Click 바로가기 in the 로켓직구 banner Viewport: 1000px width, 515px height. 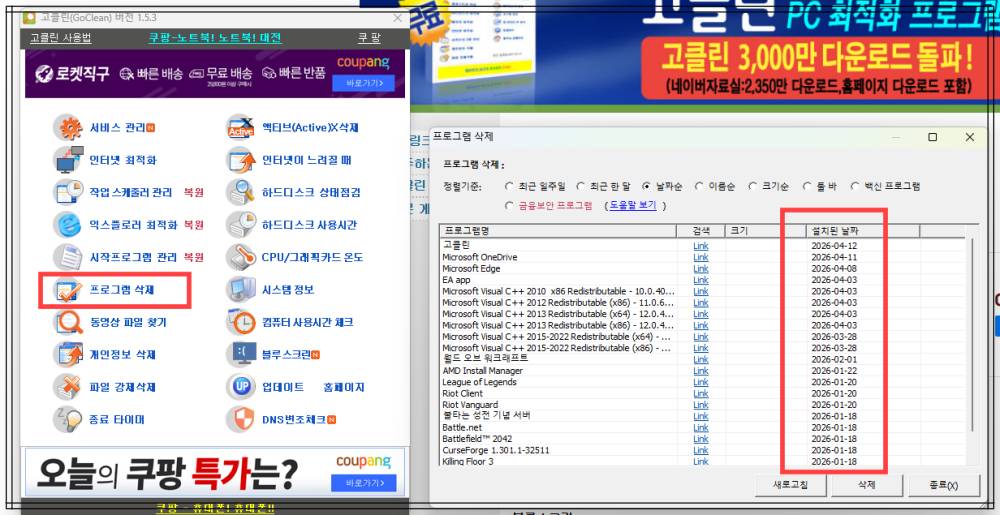pos(364,83)
